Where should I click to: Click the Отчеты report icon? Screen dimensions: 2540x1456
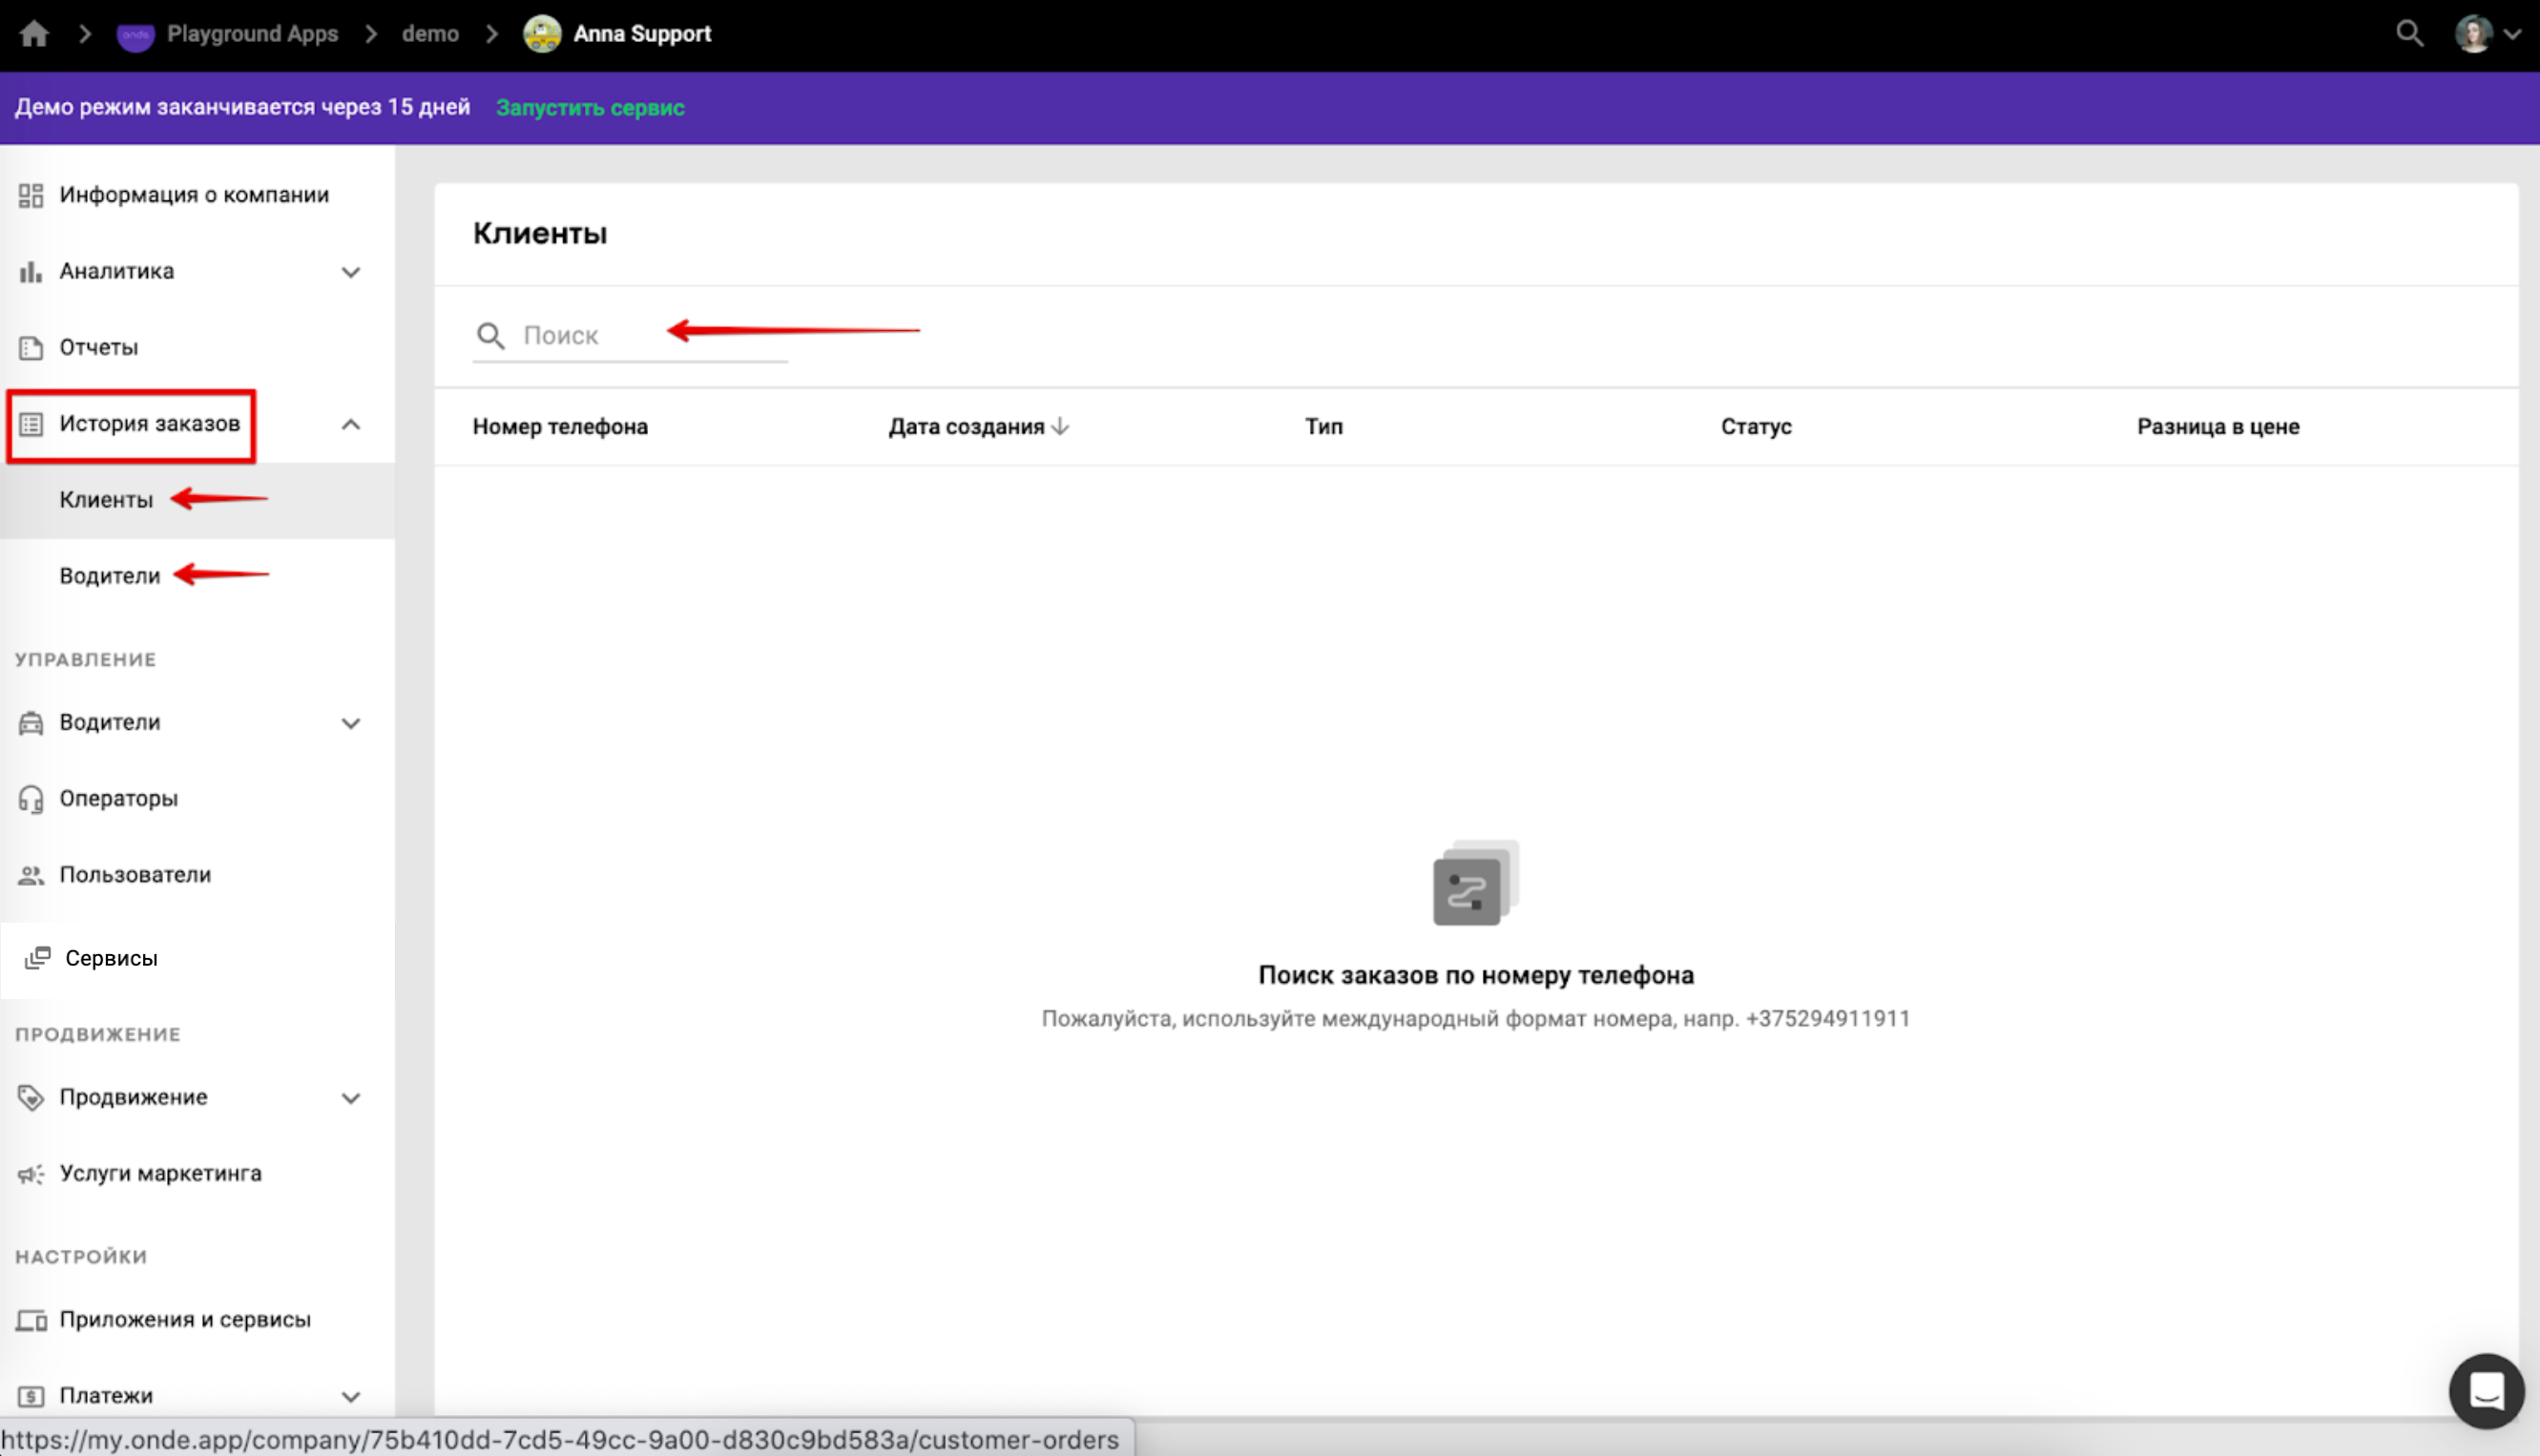31,347
